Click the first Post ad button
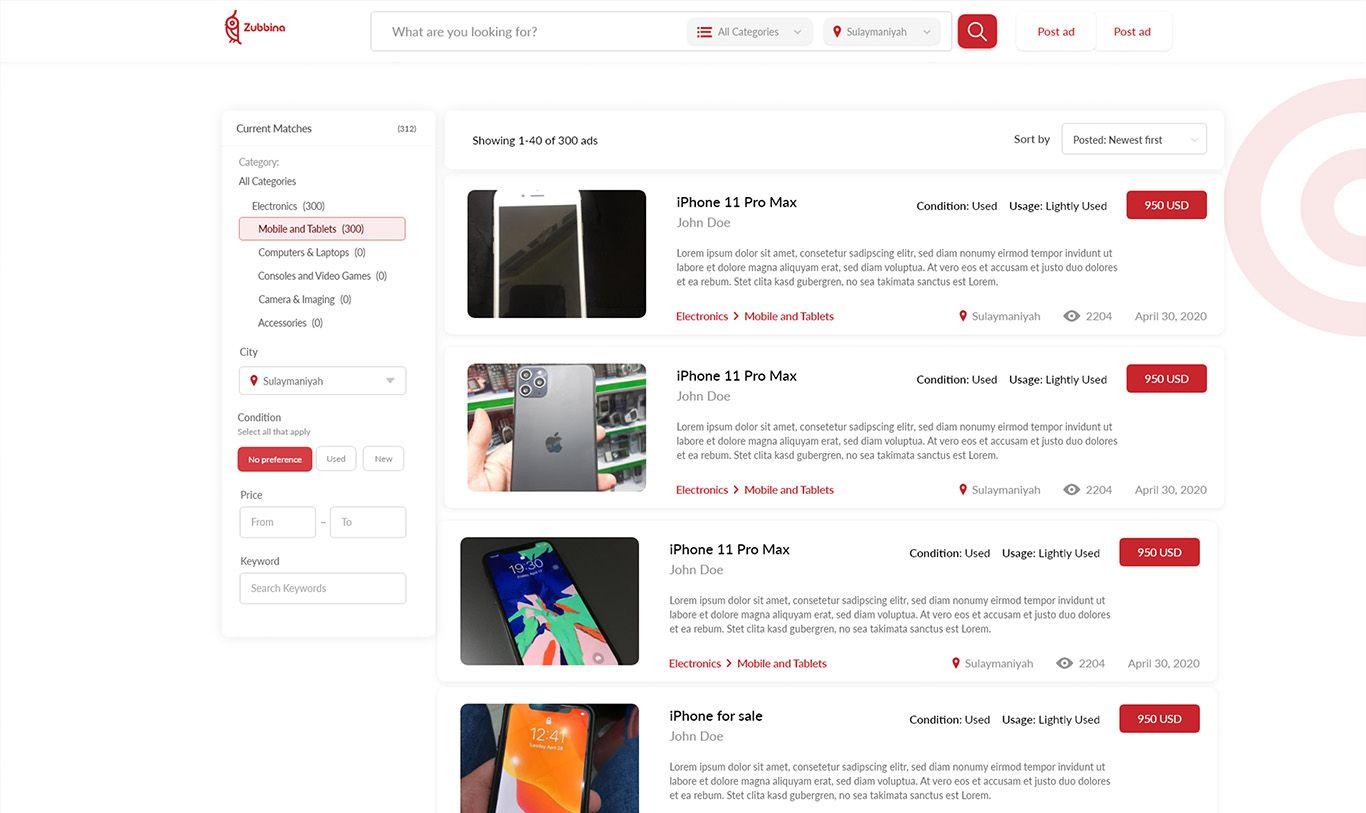The image size is (1366, 813). [1055, 32]
